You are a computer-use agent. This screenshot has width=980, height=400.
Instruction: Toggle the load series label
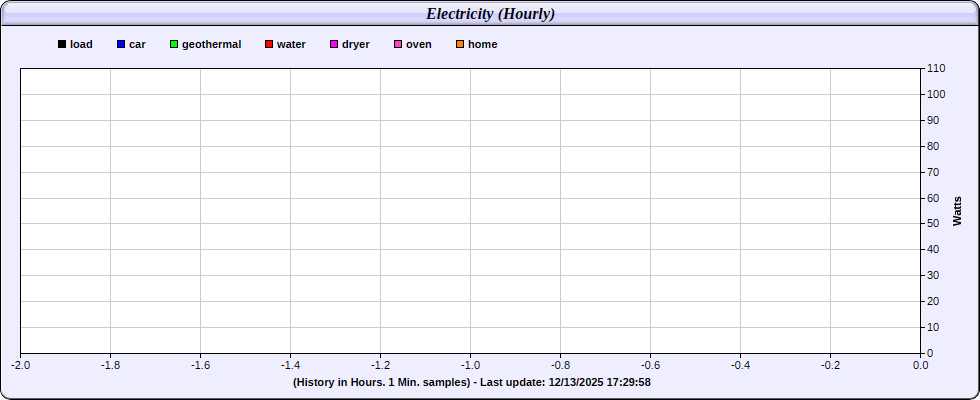click(x=81, y=45)
